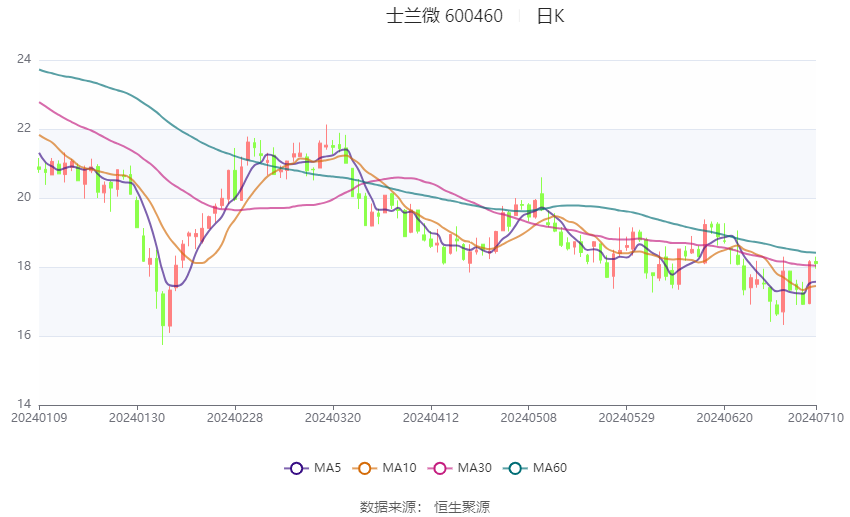Viewport: 850px width, 517px height.
Task: Click the 24 price axis label
Action: click(x=24, y=60)
